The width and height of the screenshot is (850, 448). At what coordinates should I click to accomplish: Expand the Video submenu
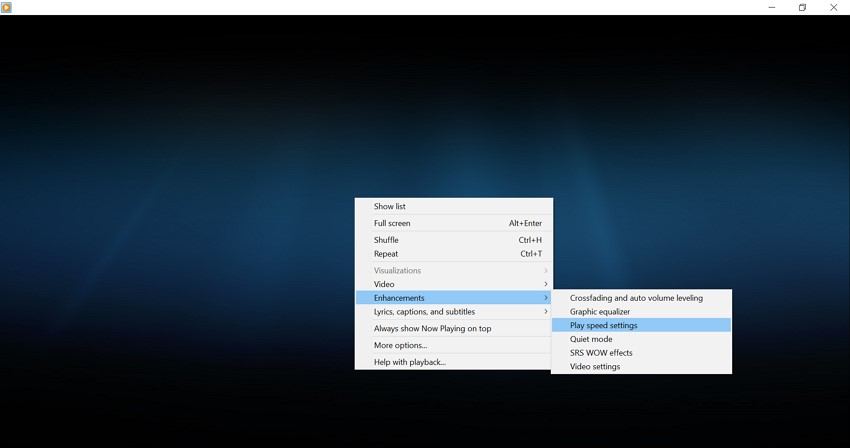click(x=454, y=284)
